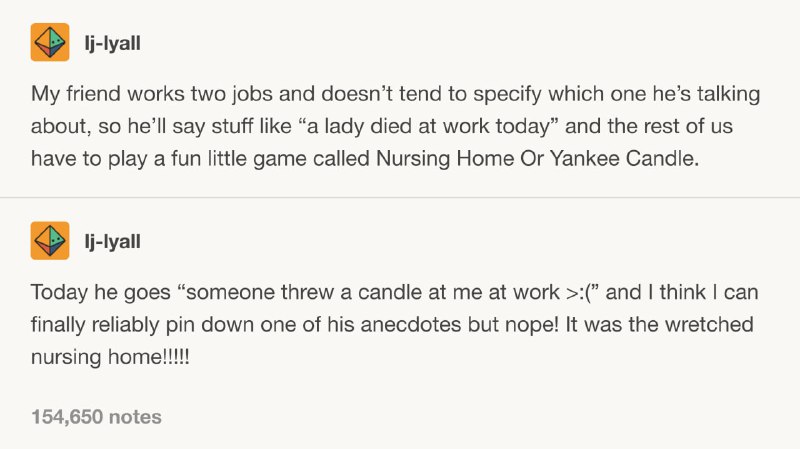Click the word "anecdotes" in second post
800x449 pixels.
tap(411, 325)
